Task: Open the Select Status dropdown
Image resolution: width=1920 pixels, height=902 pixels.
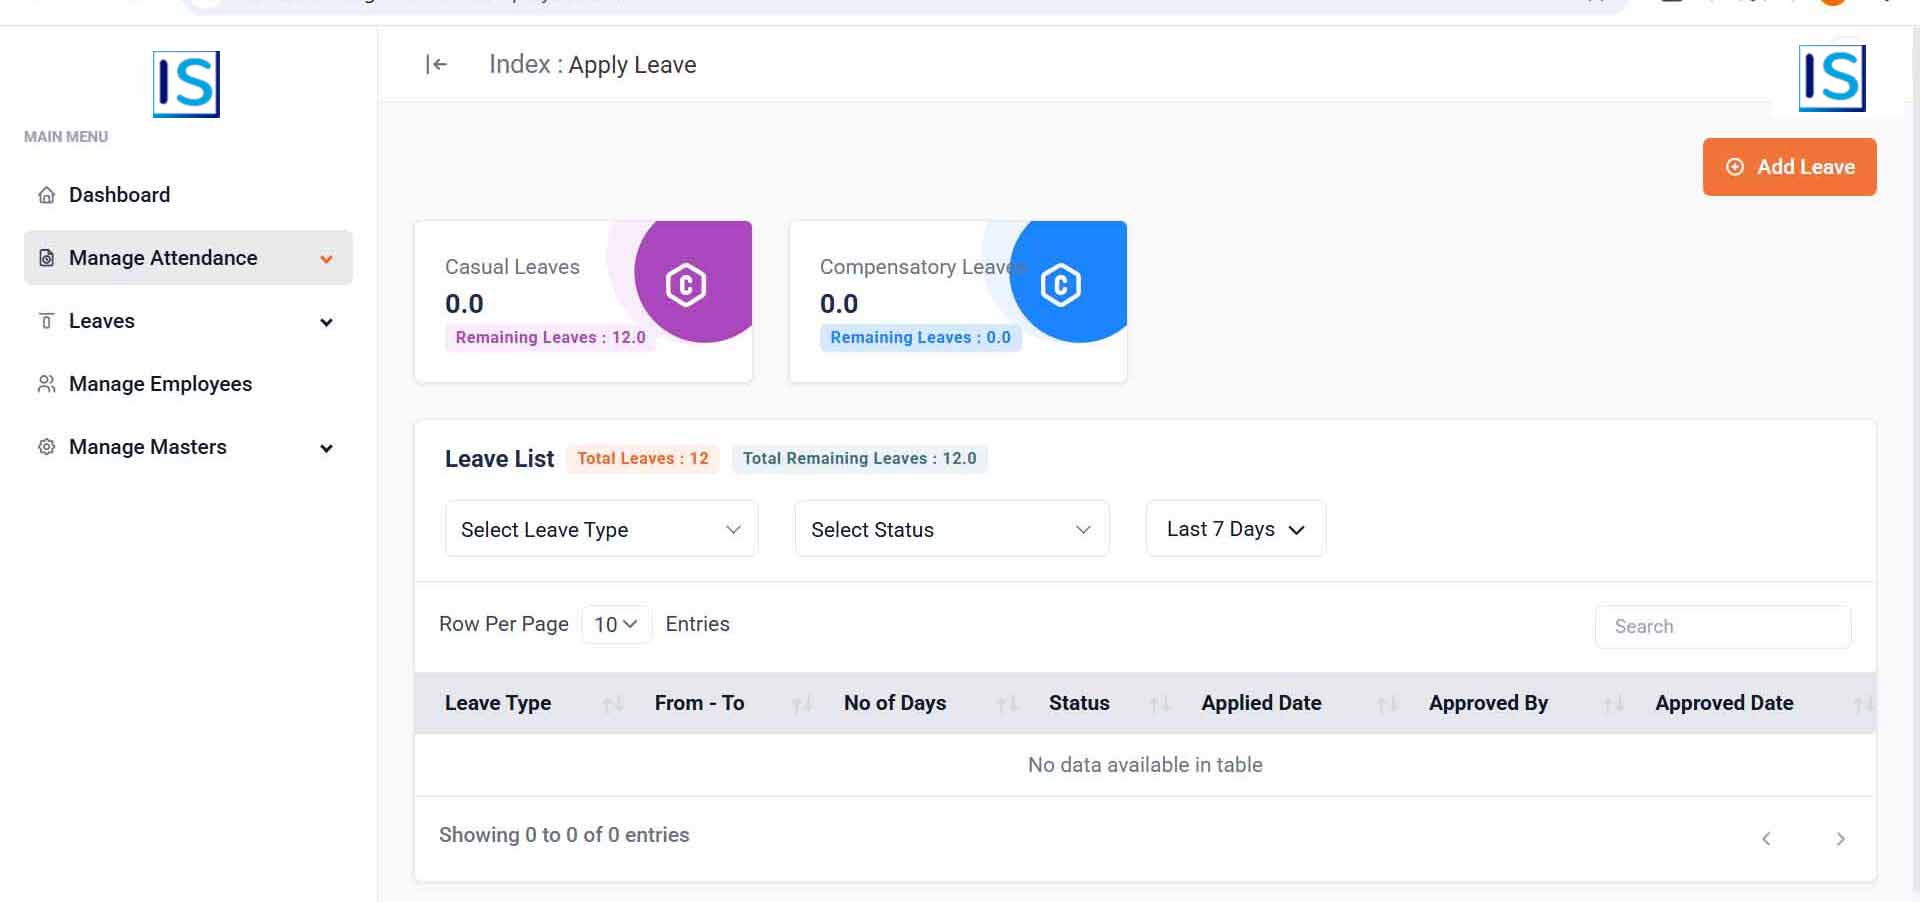Action: (951, 529)
